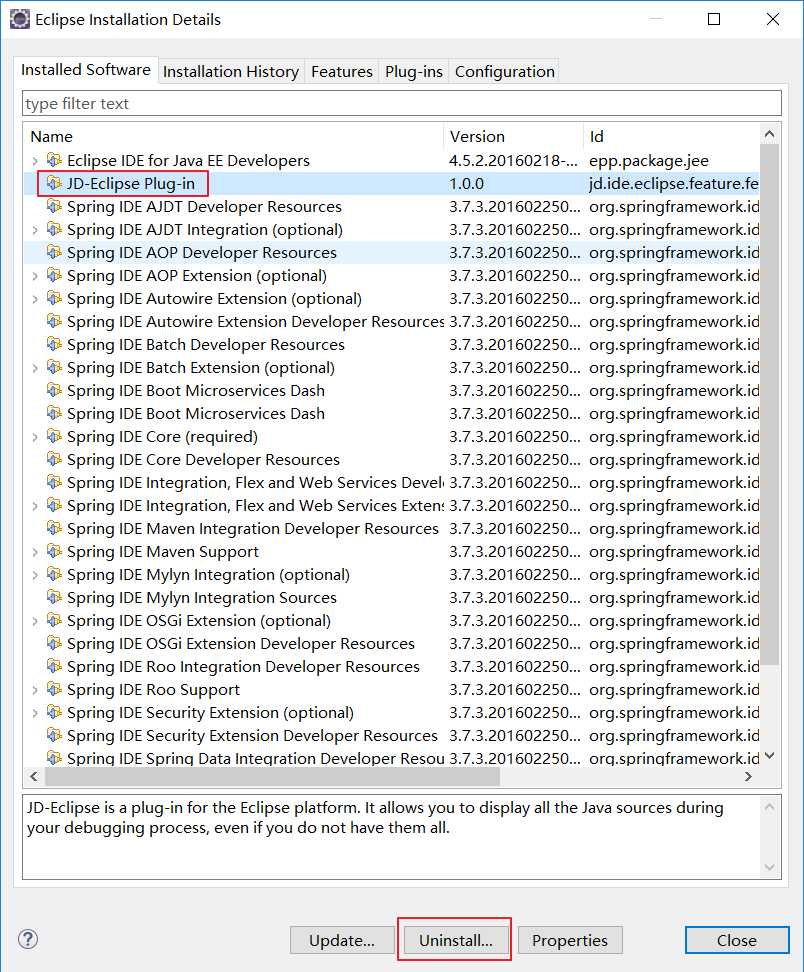
Task: Open the Installation History tab
Action: tap(231, 72)
